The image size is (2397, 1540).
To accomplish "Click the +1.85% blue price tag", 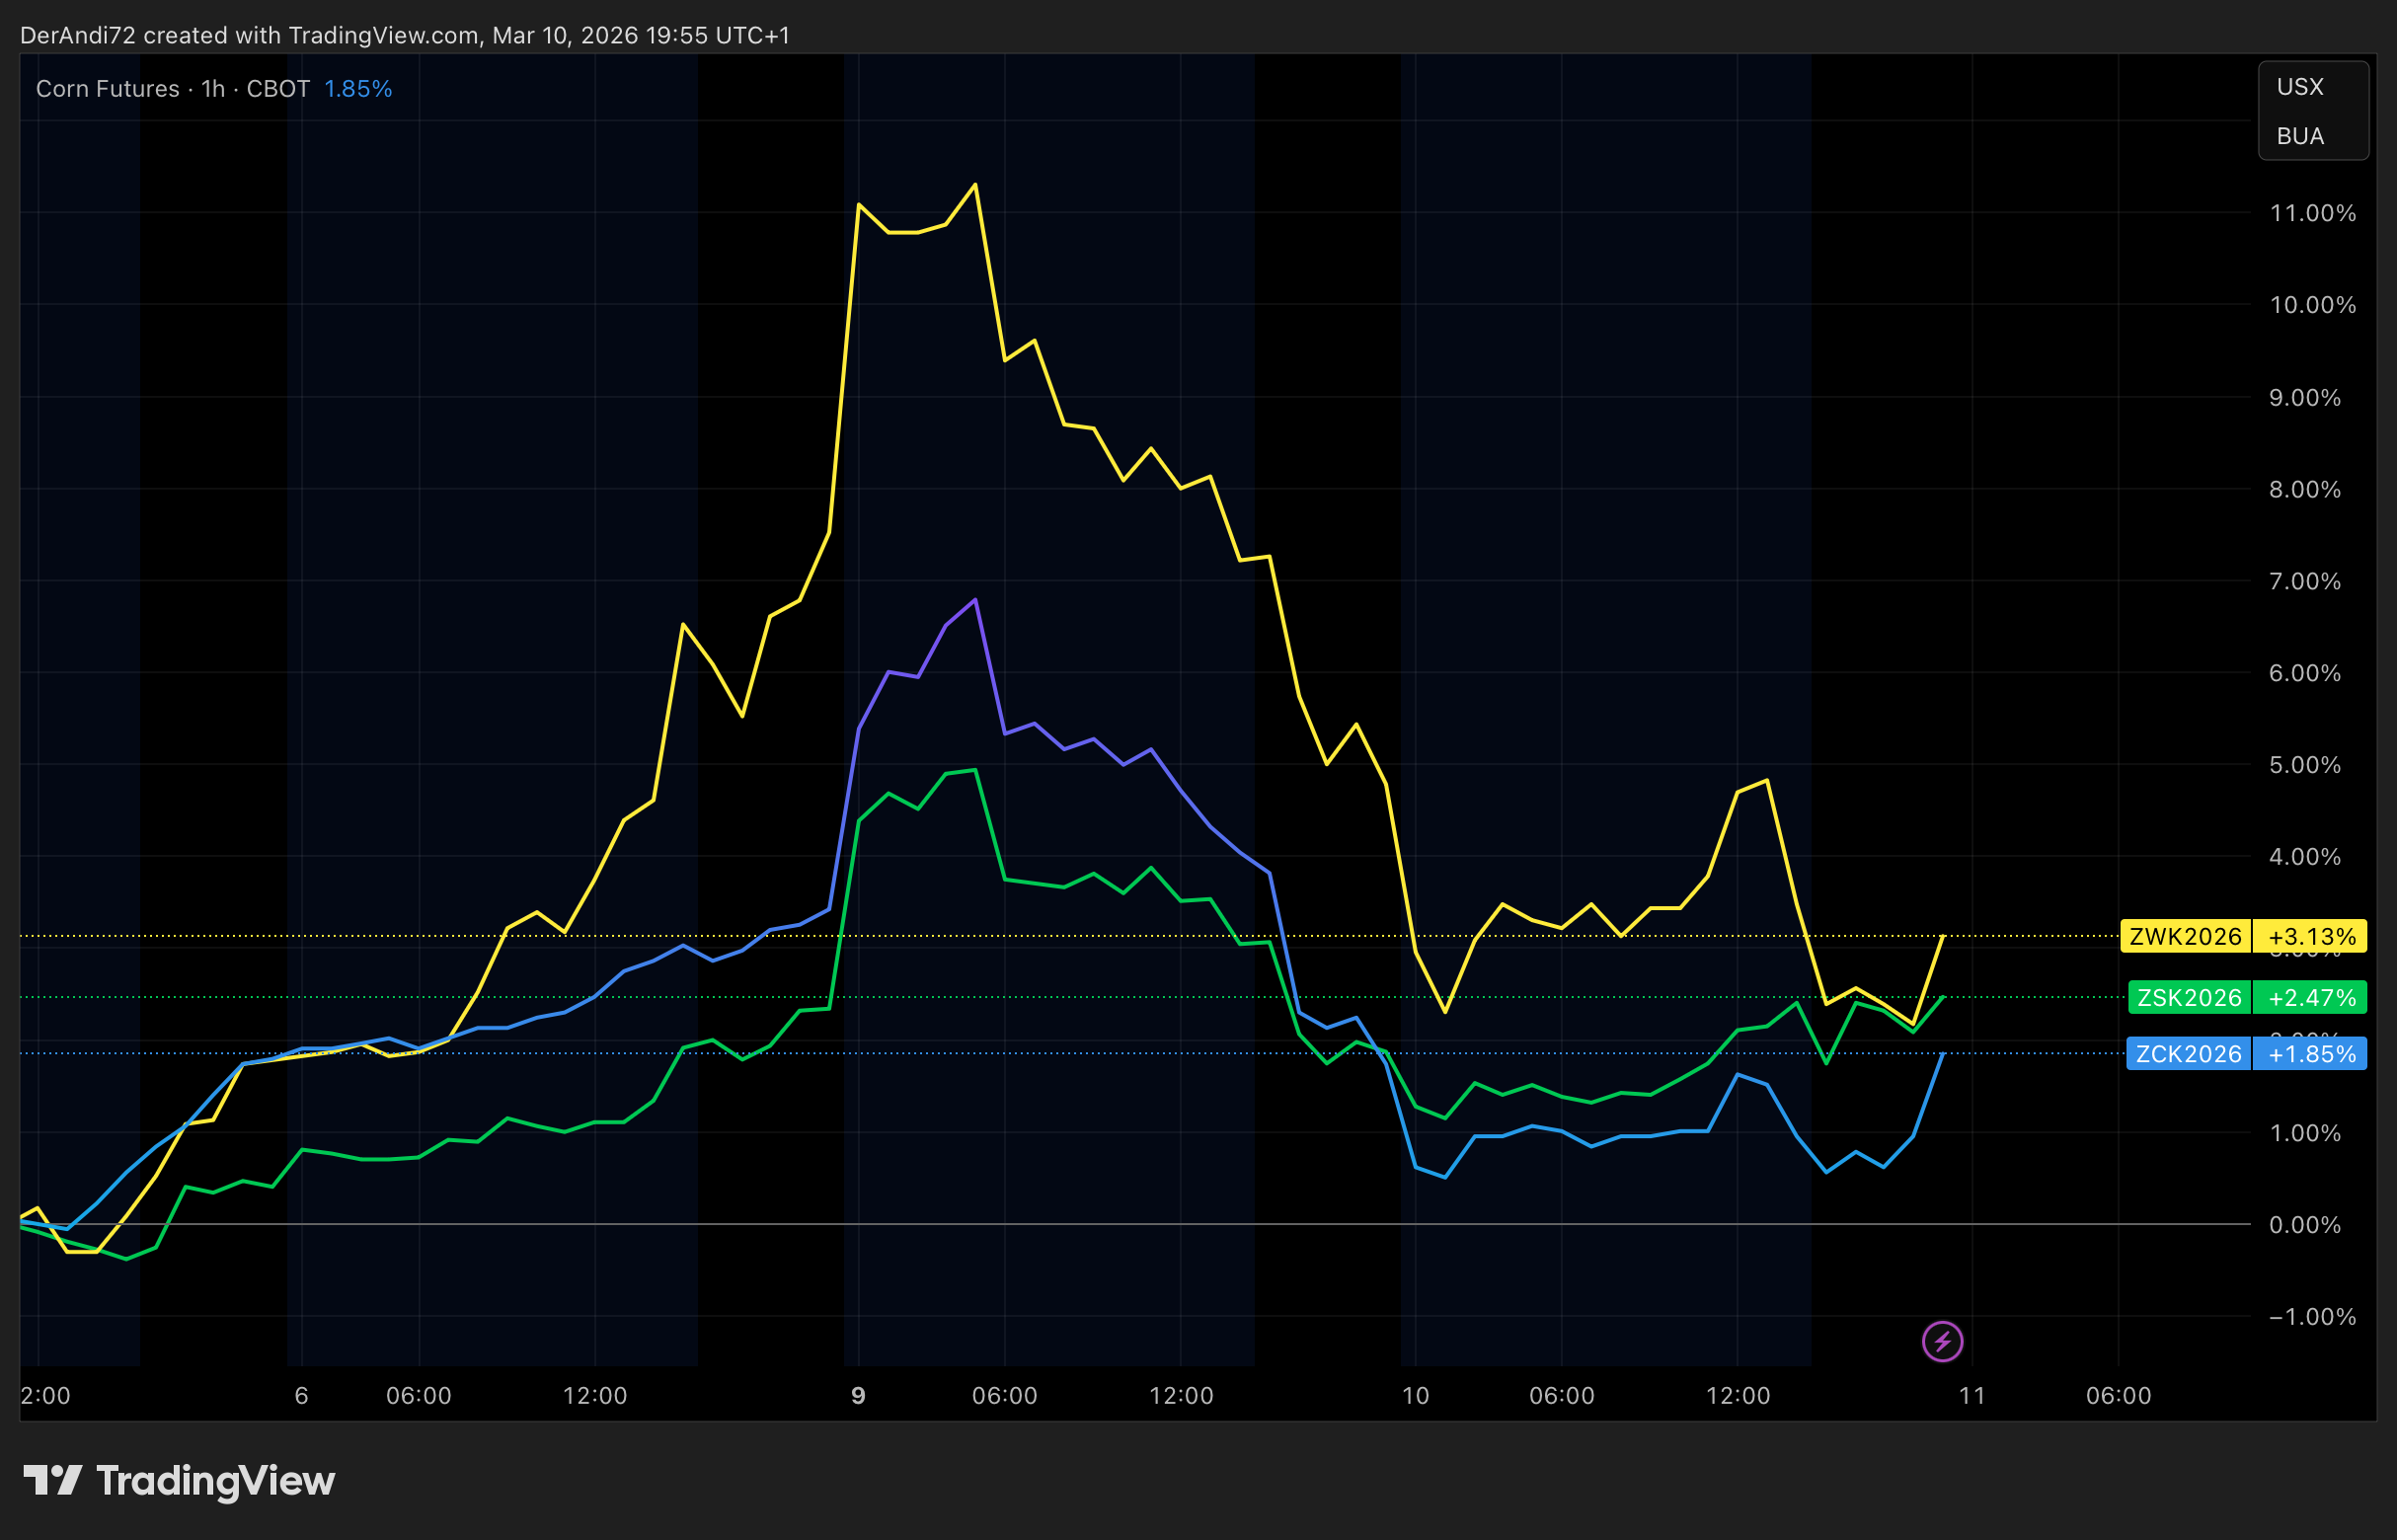I will pos(2311,1054).
